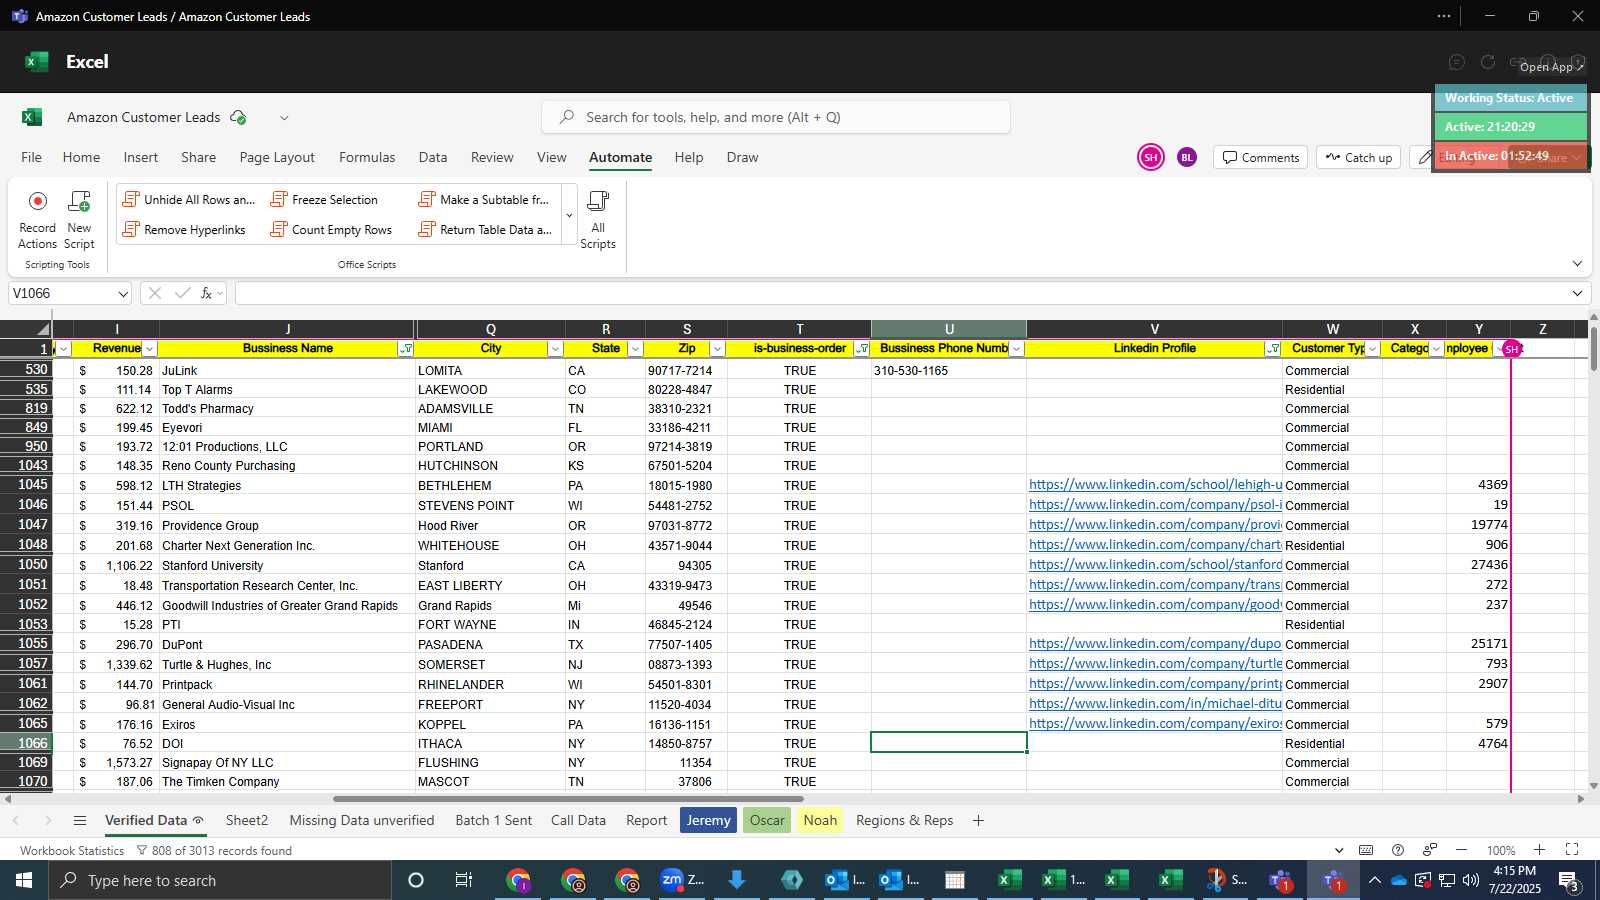This screenshot has width=1600, height=900.
Task: Expand the formula bar chevron
Action: click(1577, 293)
